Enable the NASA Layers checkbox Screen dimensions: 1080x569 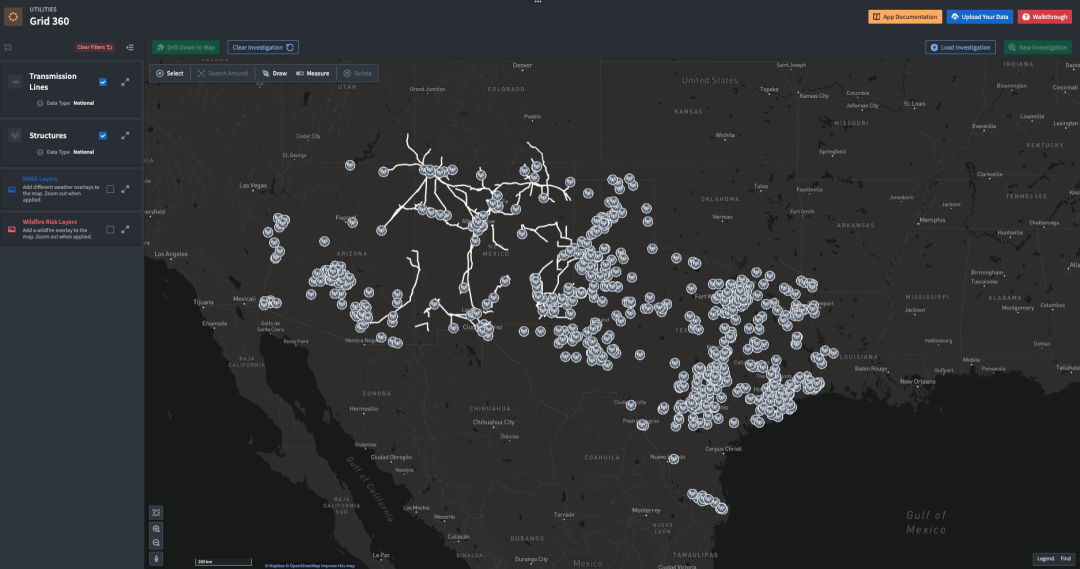coord(110,188)
